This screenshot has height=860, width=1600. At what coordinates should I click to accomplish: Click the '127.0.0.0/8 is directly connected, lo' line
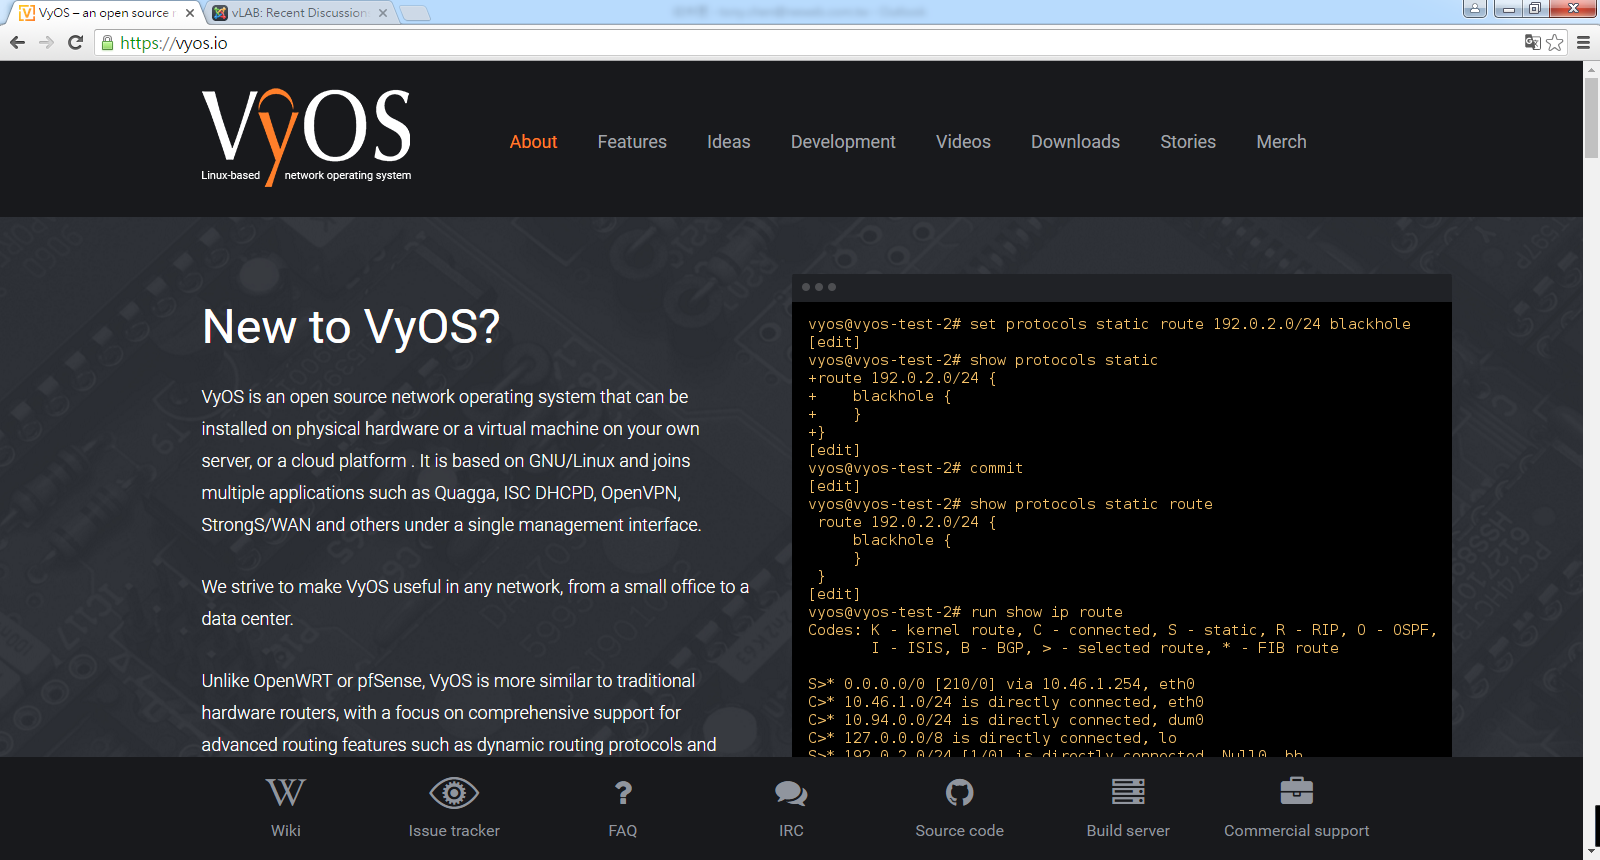(993, 738)
